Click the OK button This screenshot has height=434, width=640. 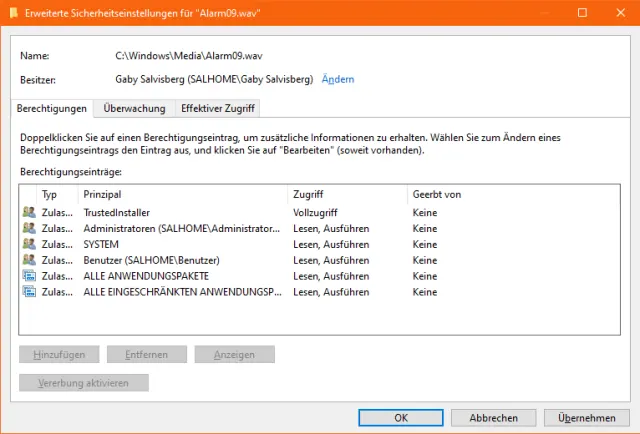[401, 418]
